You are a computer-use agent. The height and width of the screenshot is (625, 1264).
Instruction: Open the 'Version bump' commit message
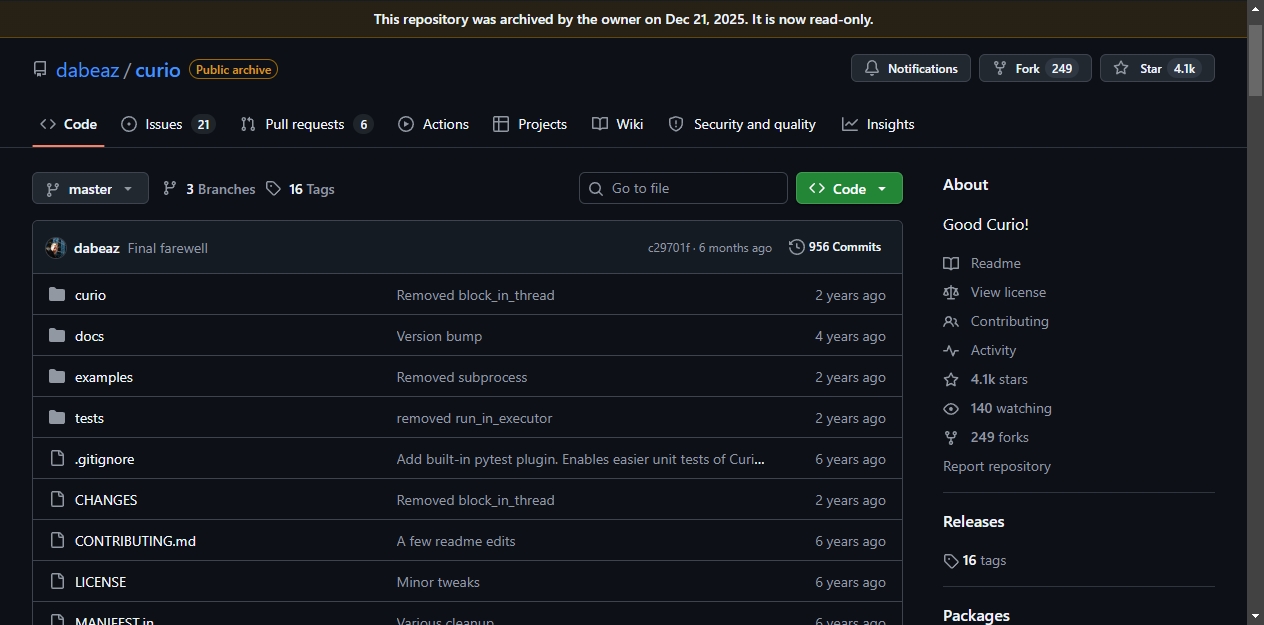(x=439, y=336)
